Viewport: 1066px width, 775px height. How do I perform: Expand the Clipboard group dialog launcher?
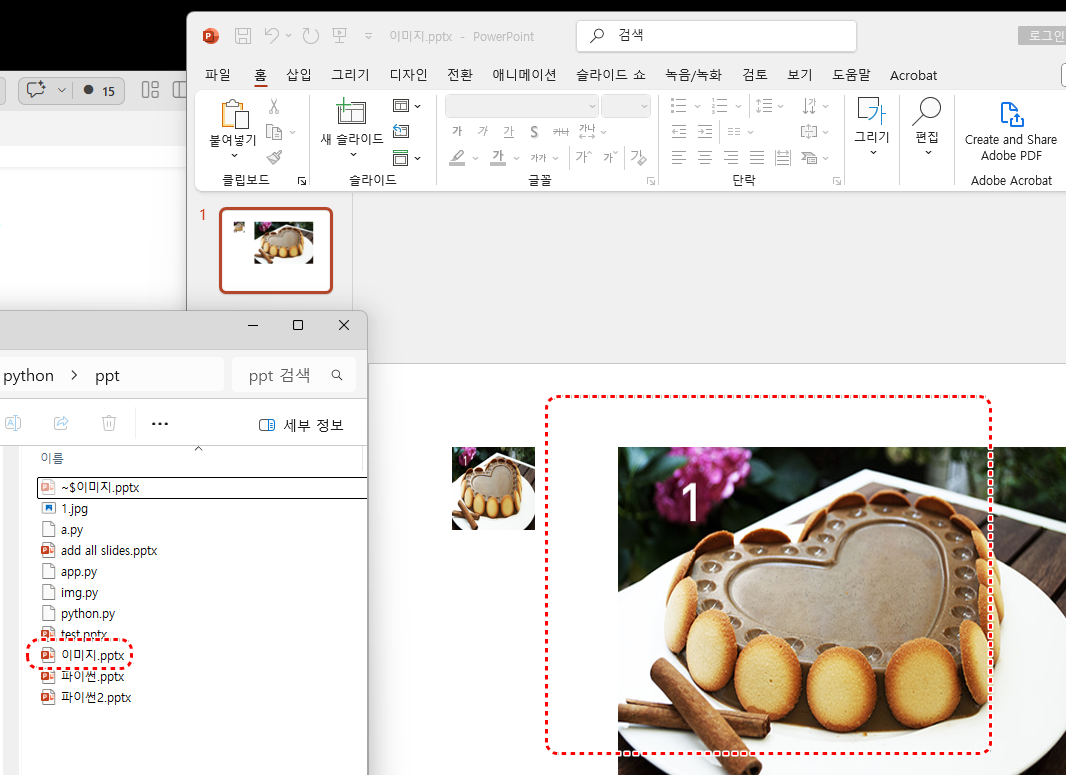301,181
